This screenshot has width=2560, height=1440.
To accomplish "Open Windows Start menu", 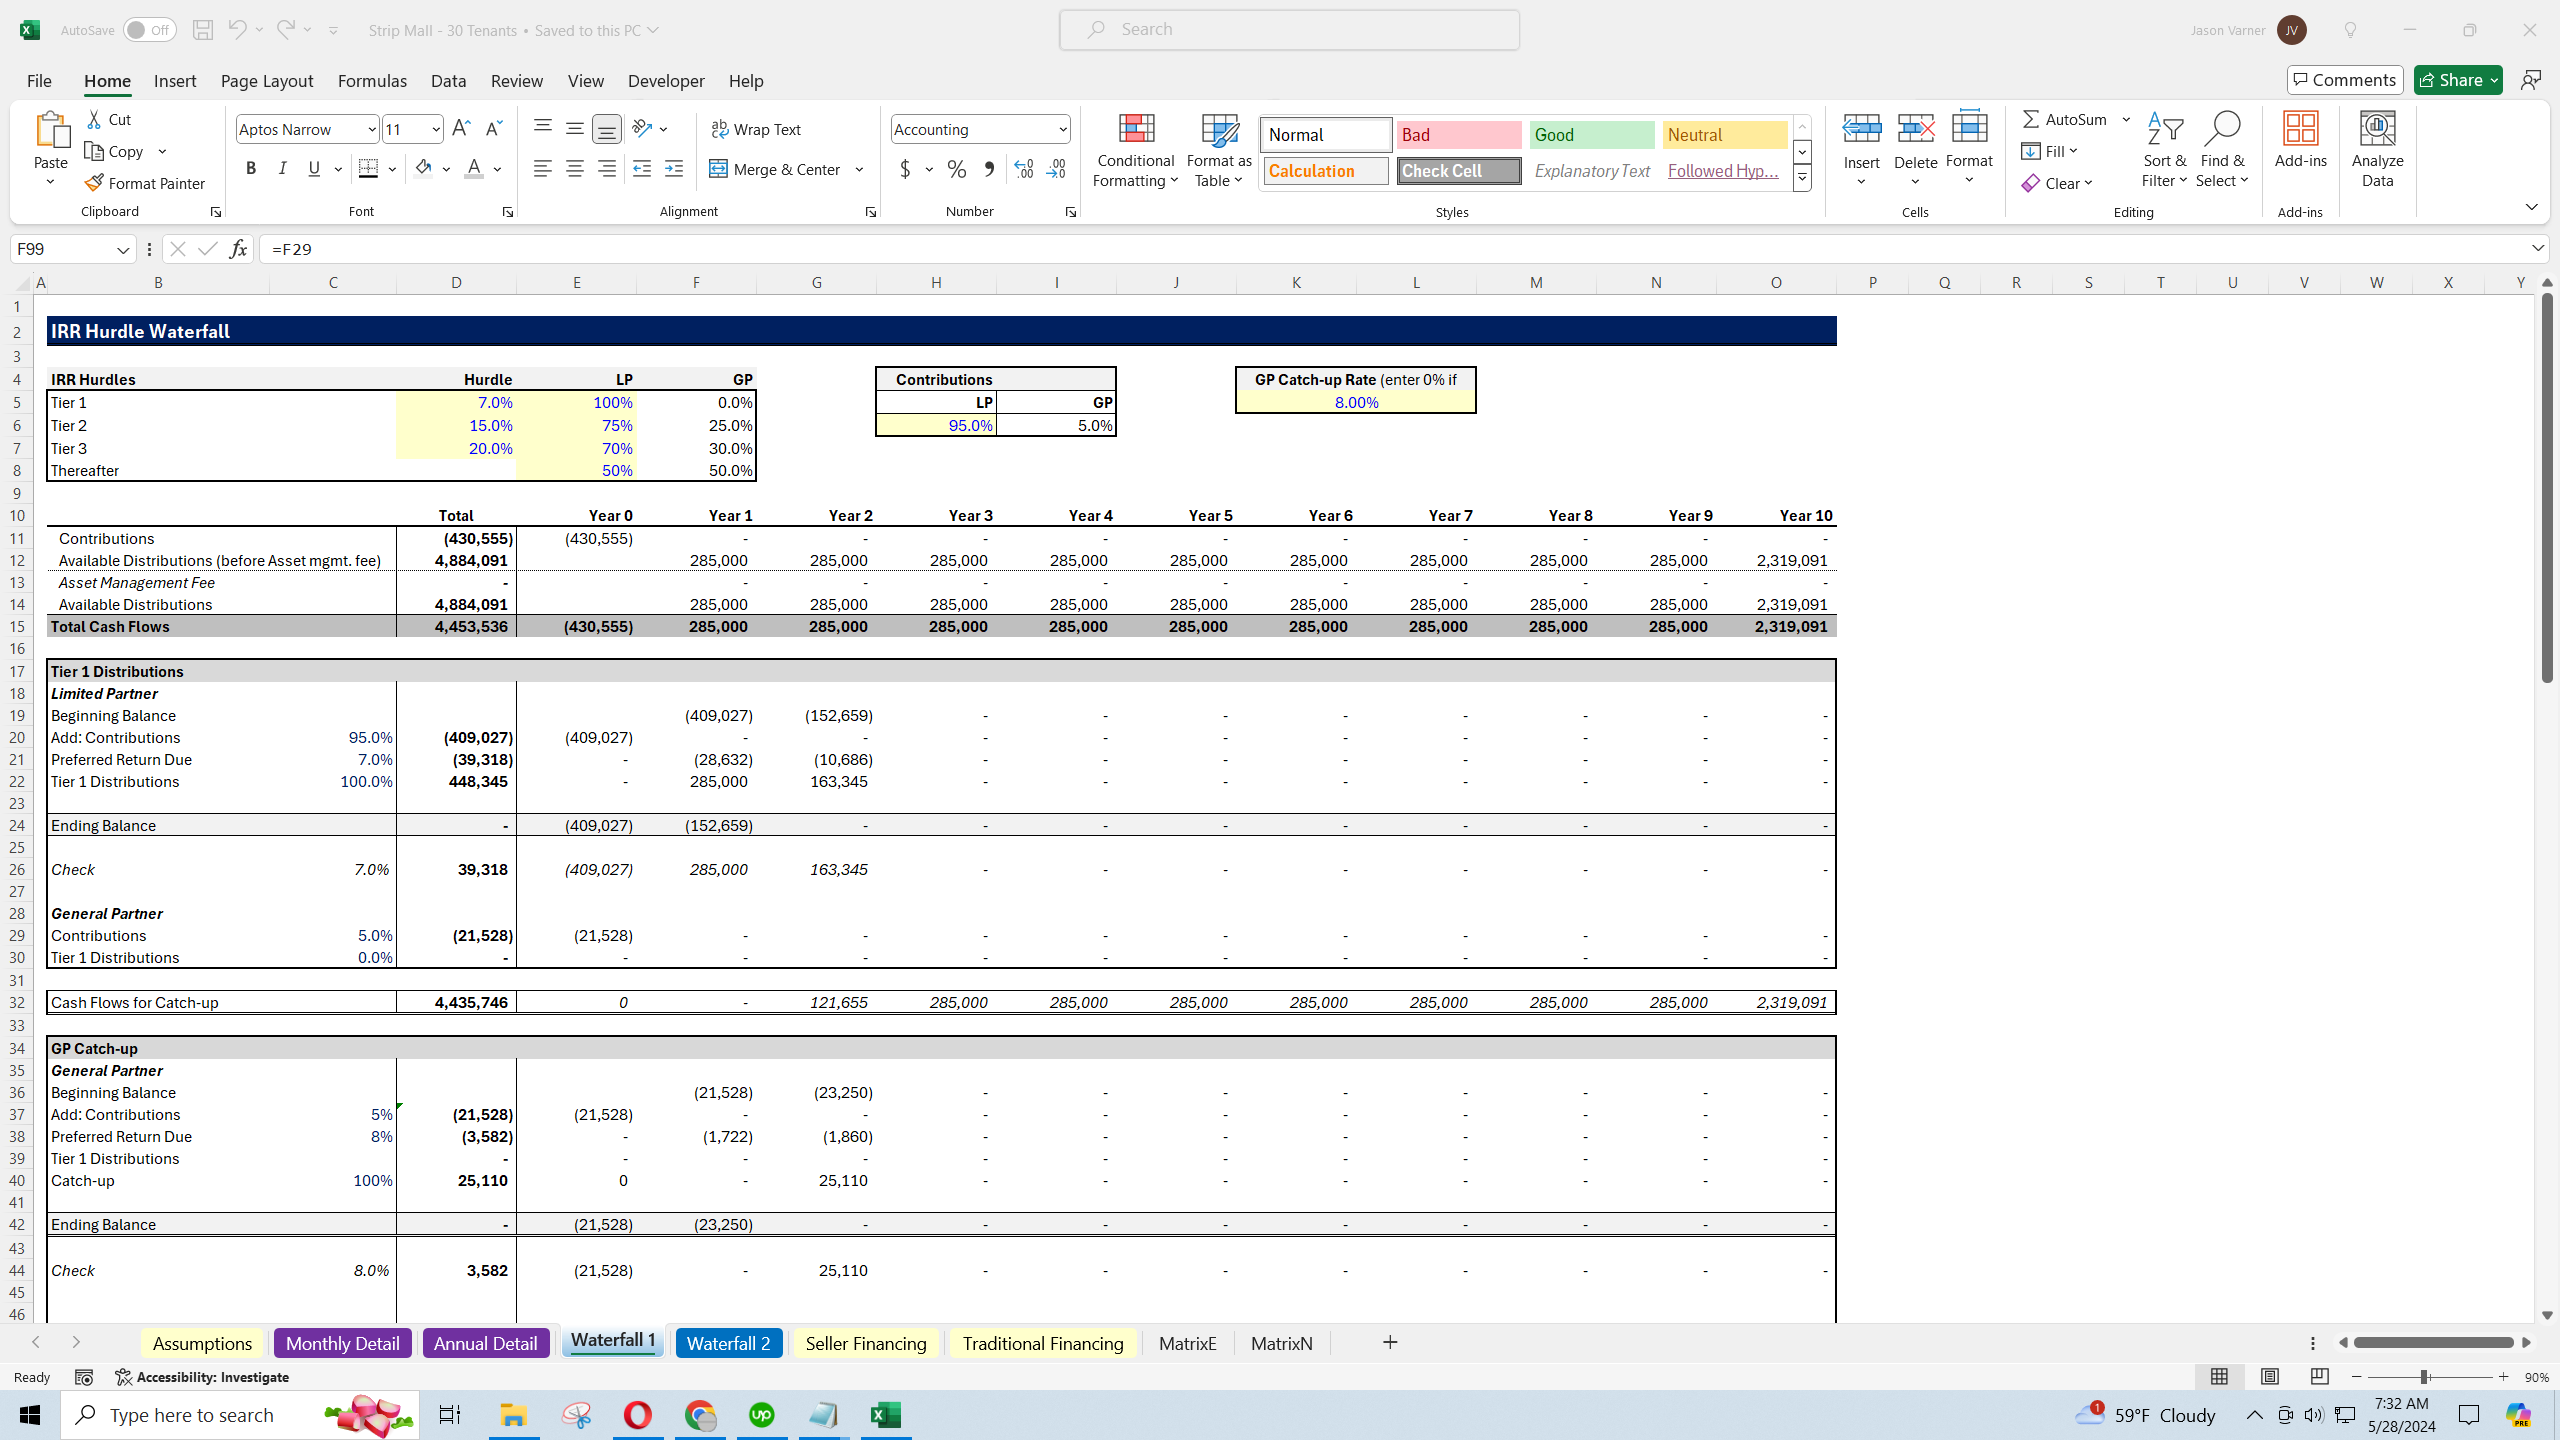I will point(30,1415).
